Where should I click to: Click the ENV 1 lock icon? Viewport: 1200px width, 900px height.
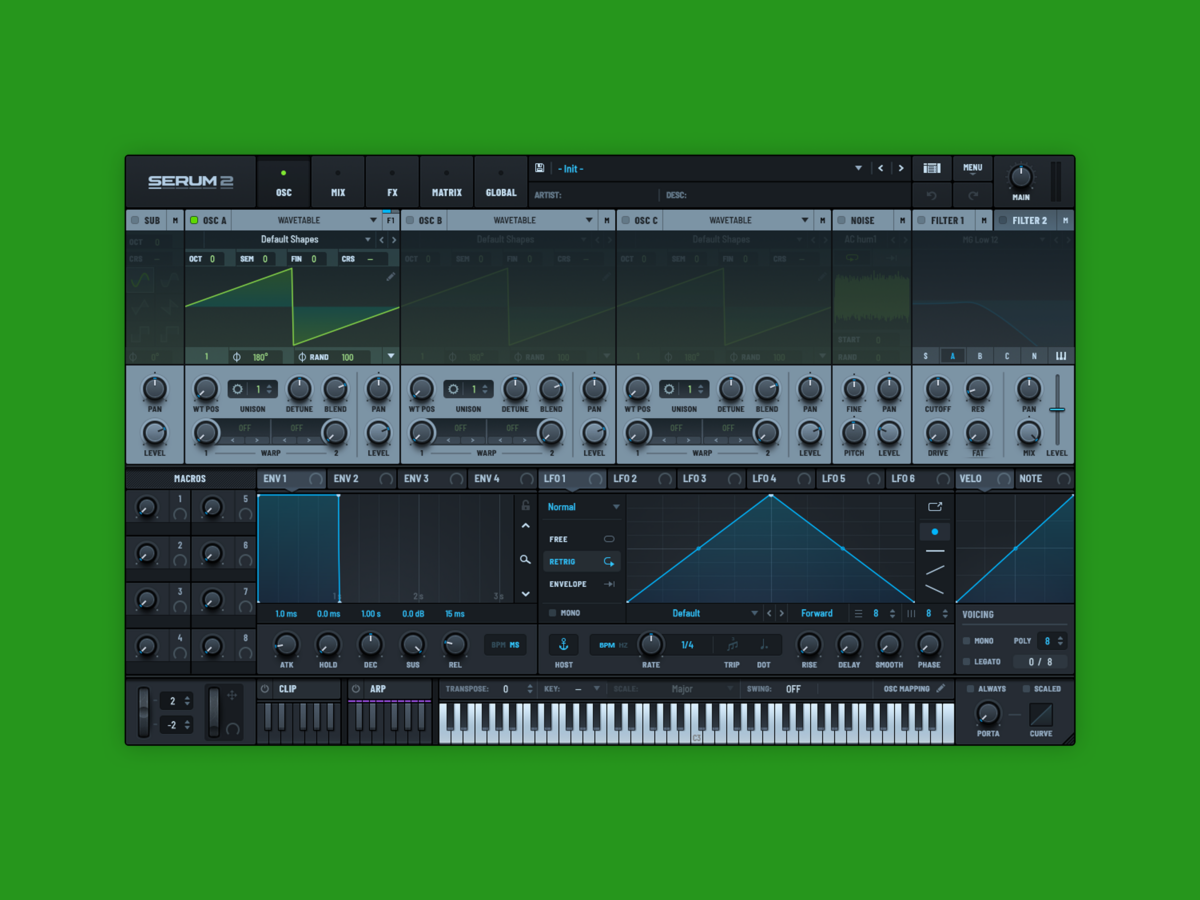coord(525,505)
